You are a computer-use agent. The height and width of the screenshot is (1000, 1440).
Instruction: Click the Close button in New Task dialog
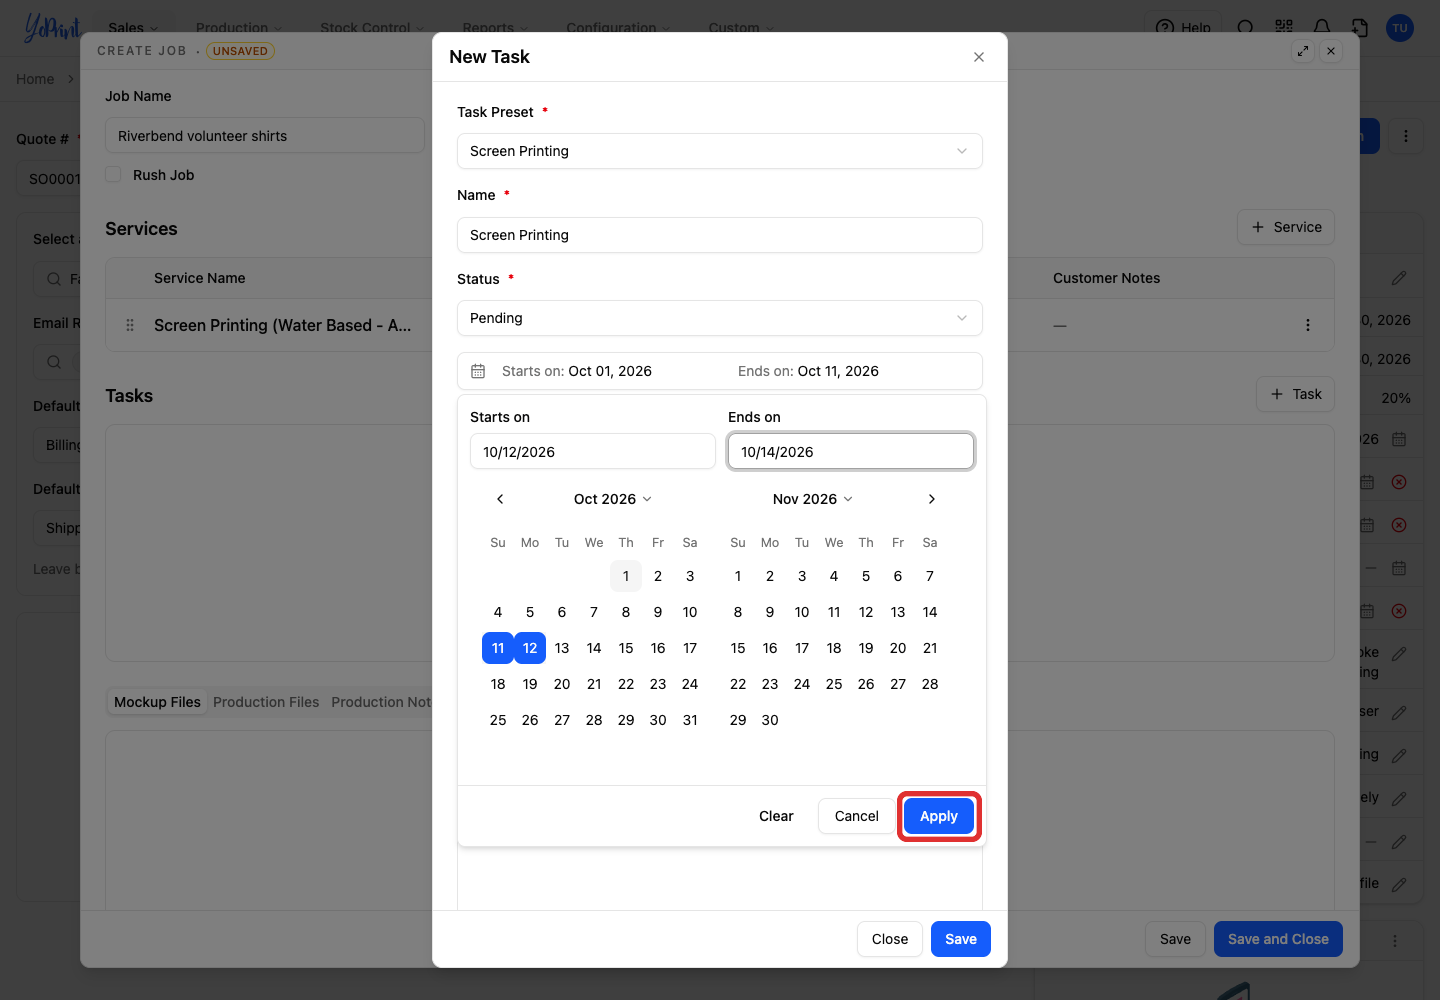point(890,939)
